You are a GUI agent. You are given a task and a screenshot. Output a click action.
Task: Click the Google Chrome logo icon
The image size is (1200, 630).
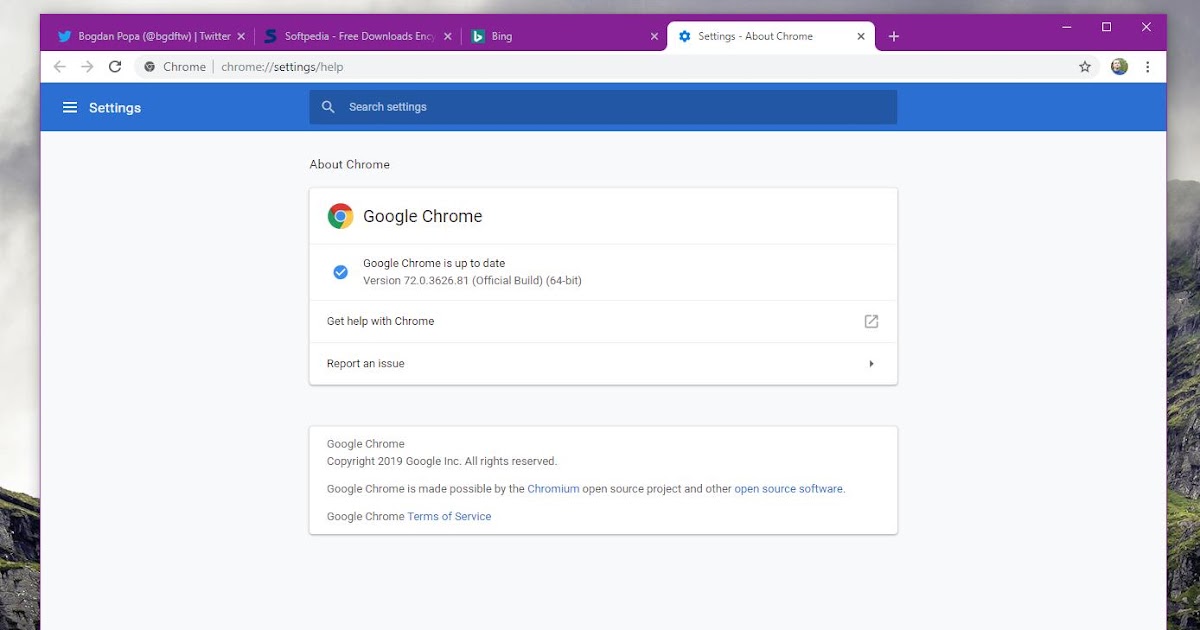[x=340, y=216]
